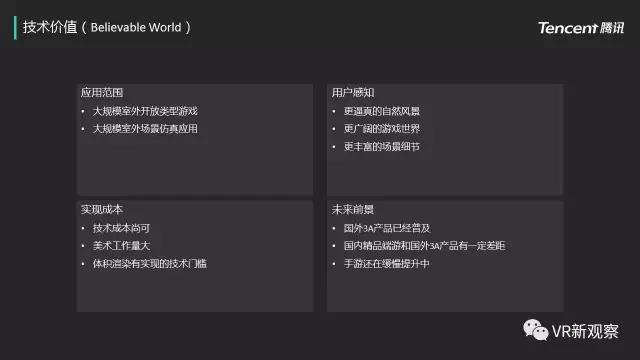Click the slide title 技术价值 (Believable World)
Image resolution: width=640 pixels, height=360 pixels.
click(x=107, y=27)
